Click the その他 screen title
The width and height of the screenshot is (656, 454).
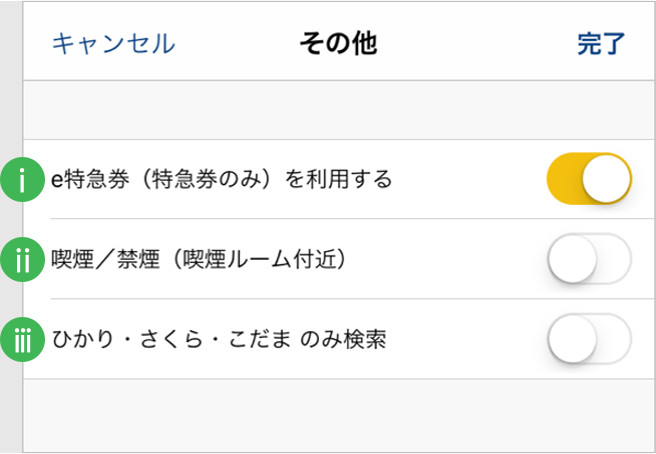point(338,44)
